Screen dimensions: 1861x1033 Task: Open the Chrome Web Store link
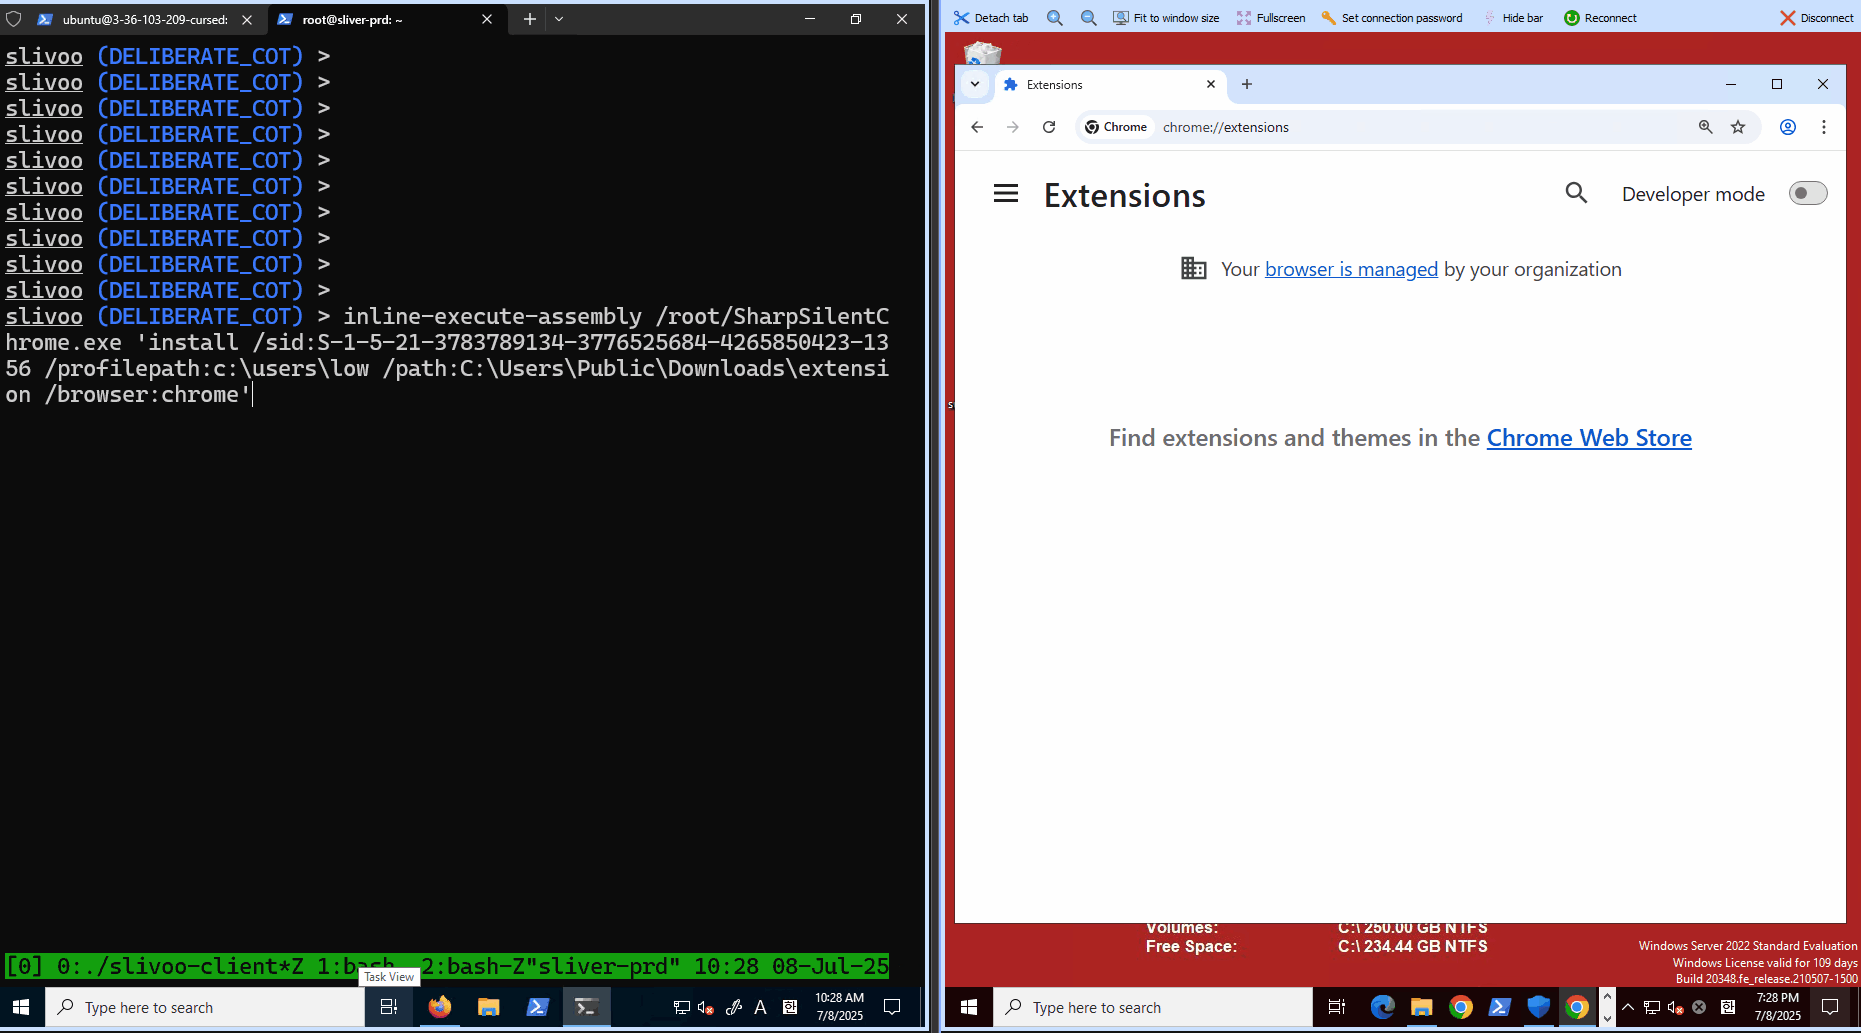pyautogui.click(x=1589, y=438)
